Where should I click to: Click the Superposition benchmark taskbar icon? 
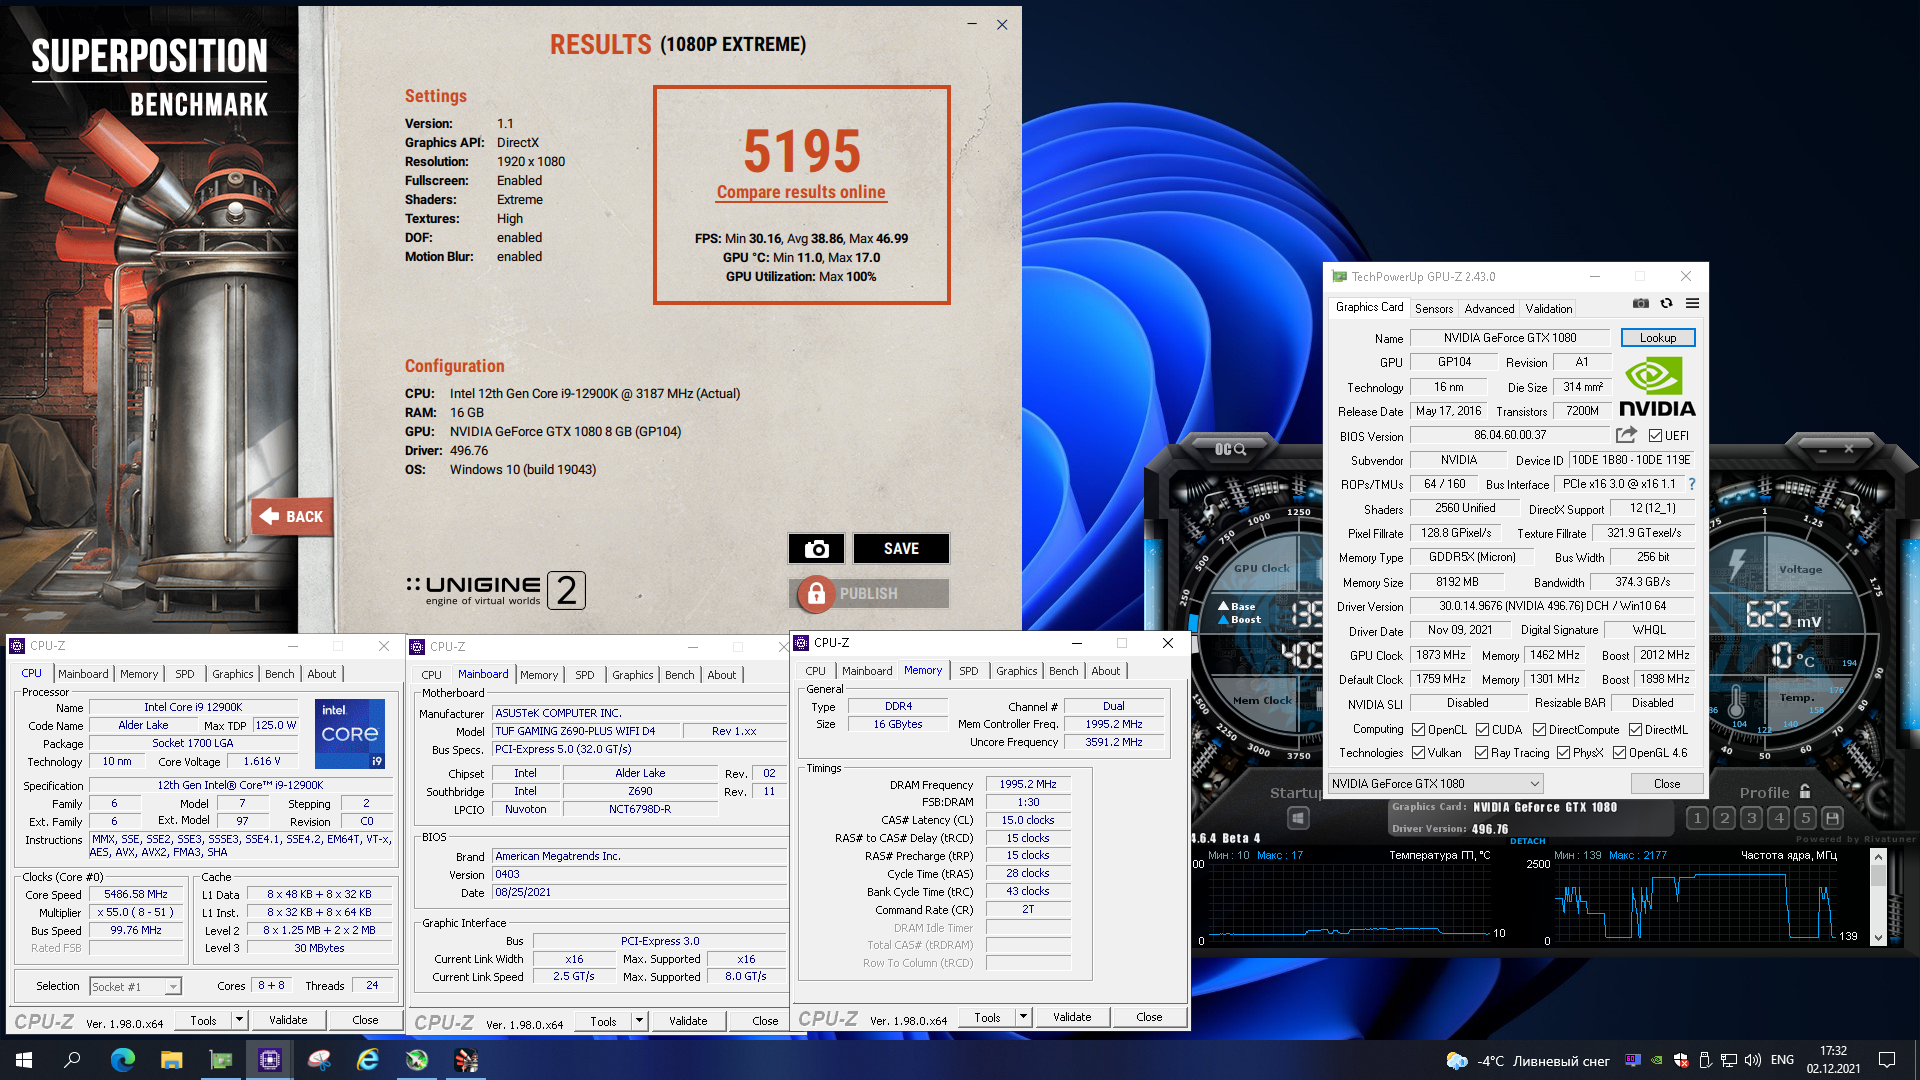click(466, 1060)
